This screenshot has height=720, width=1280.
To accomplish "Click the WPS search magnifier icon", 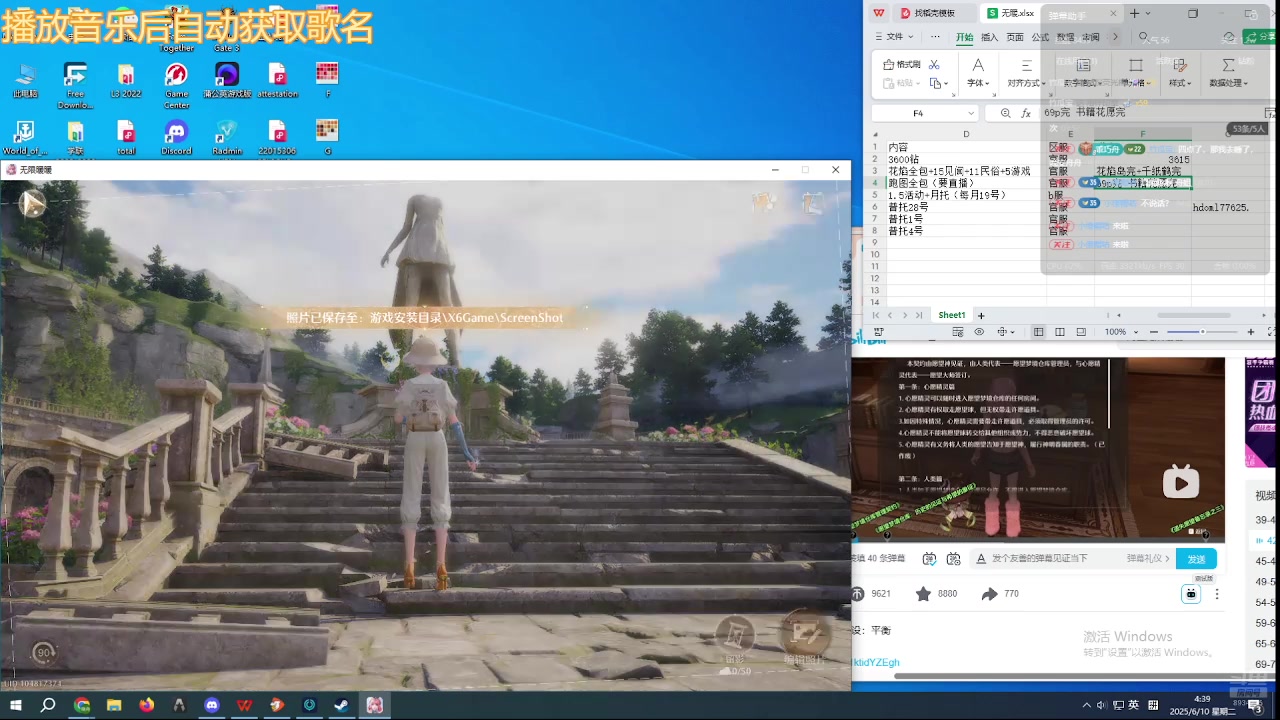I will (1144, 38).
